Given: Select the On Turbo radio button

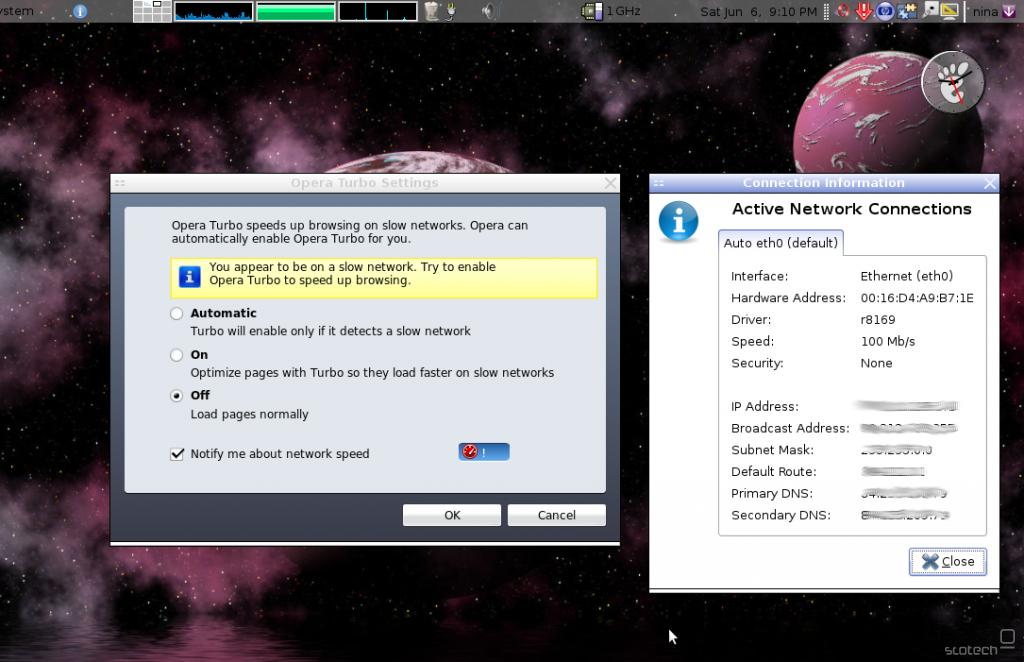Looking at the screenshot, I should (176, 355).
